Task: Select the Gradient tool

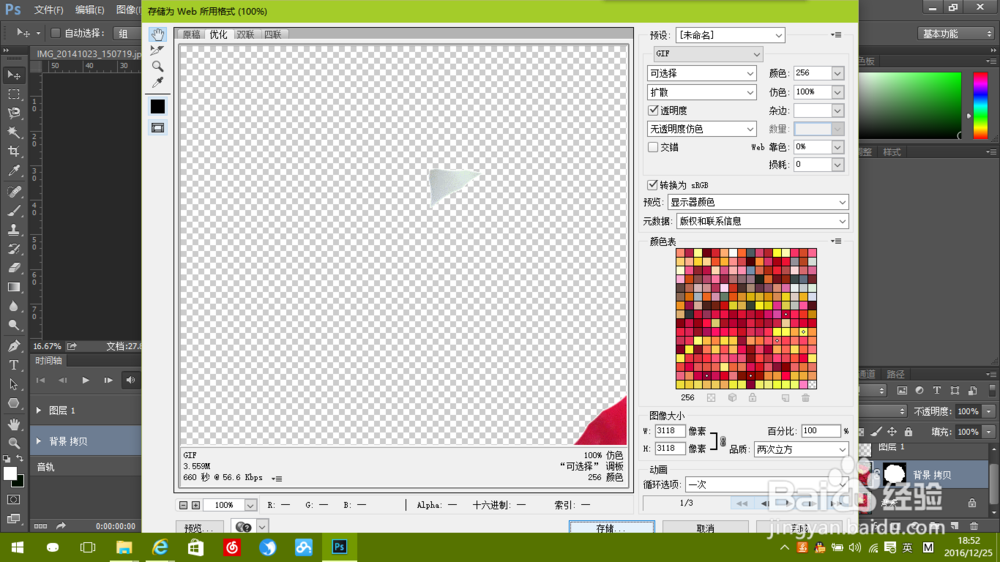Action: click(x=13, y=287)
